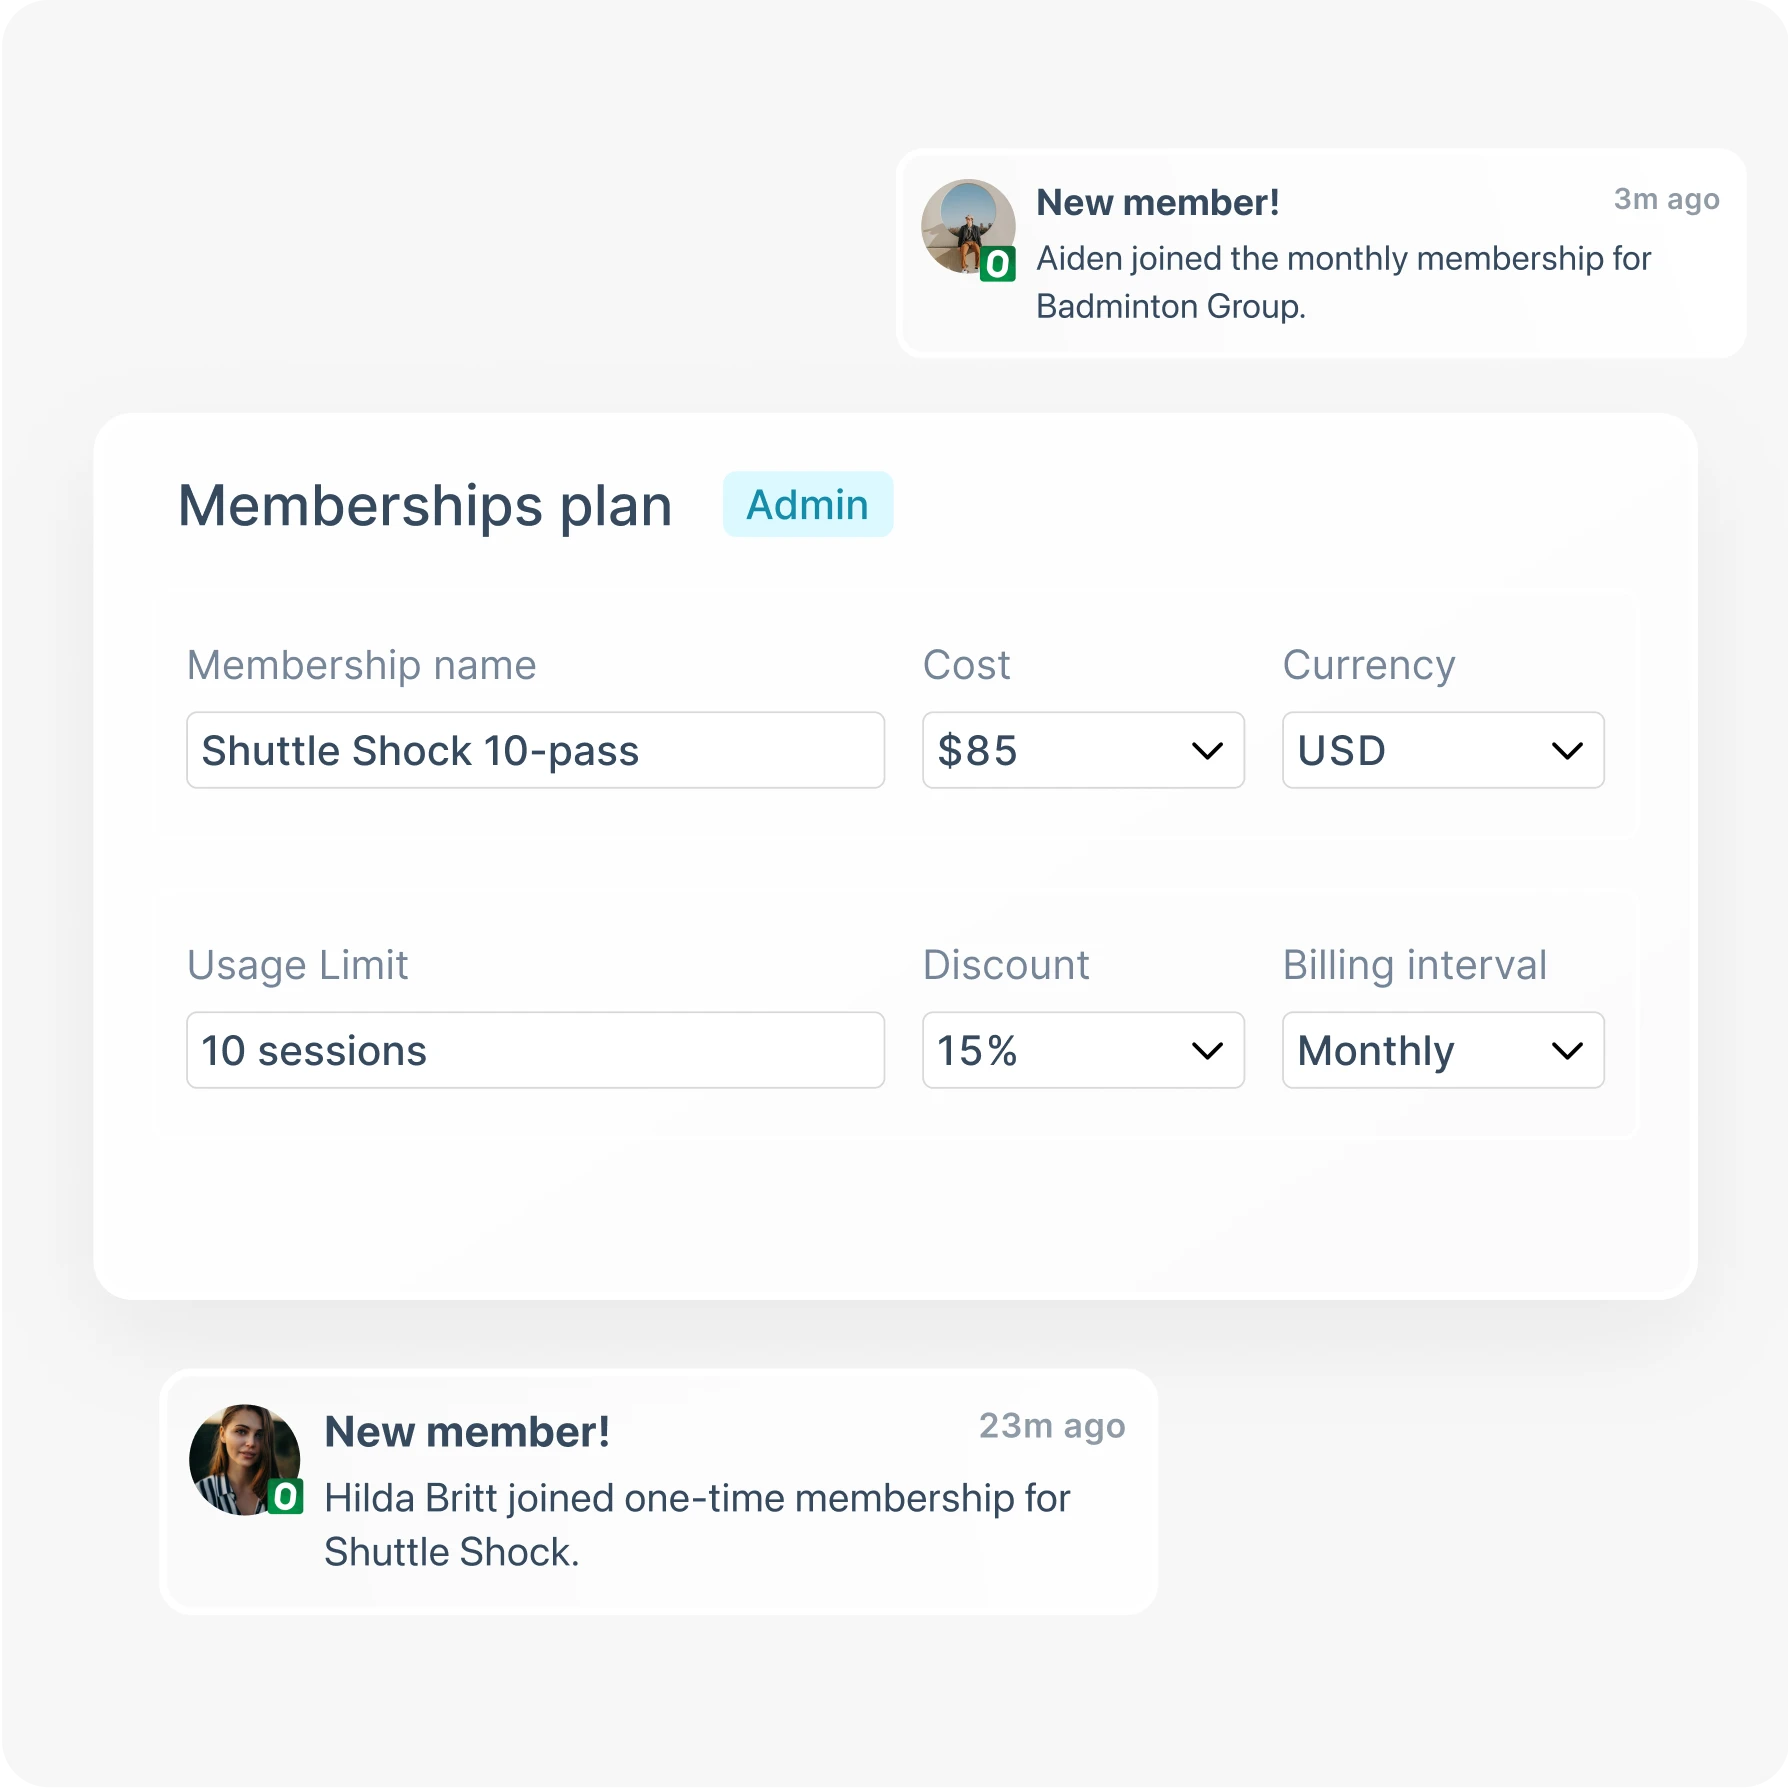The image size is (1788, 1788).
Task: Click Hilda Britt's profile photo
Action: pyautogui.click(x=243, y=1457)
